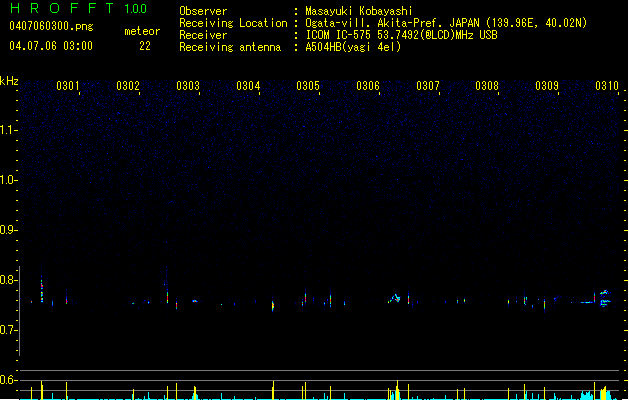Screen dimensions: 629x400
Task: Click the meteor echo between 0306 and 0307
Action: (x=394, y=298)
